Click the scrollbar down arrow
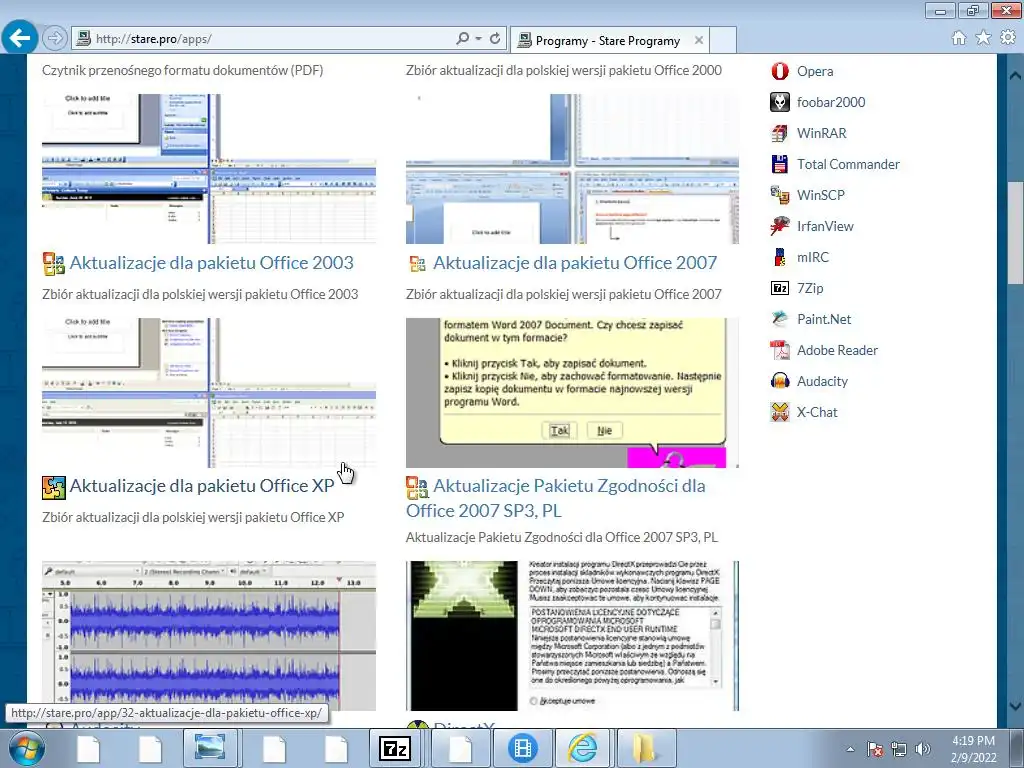Image resolution: width=1024 pixels, height=768 pixels. click(1016, 706)
